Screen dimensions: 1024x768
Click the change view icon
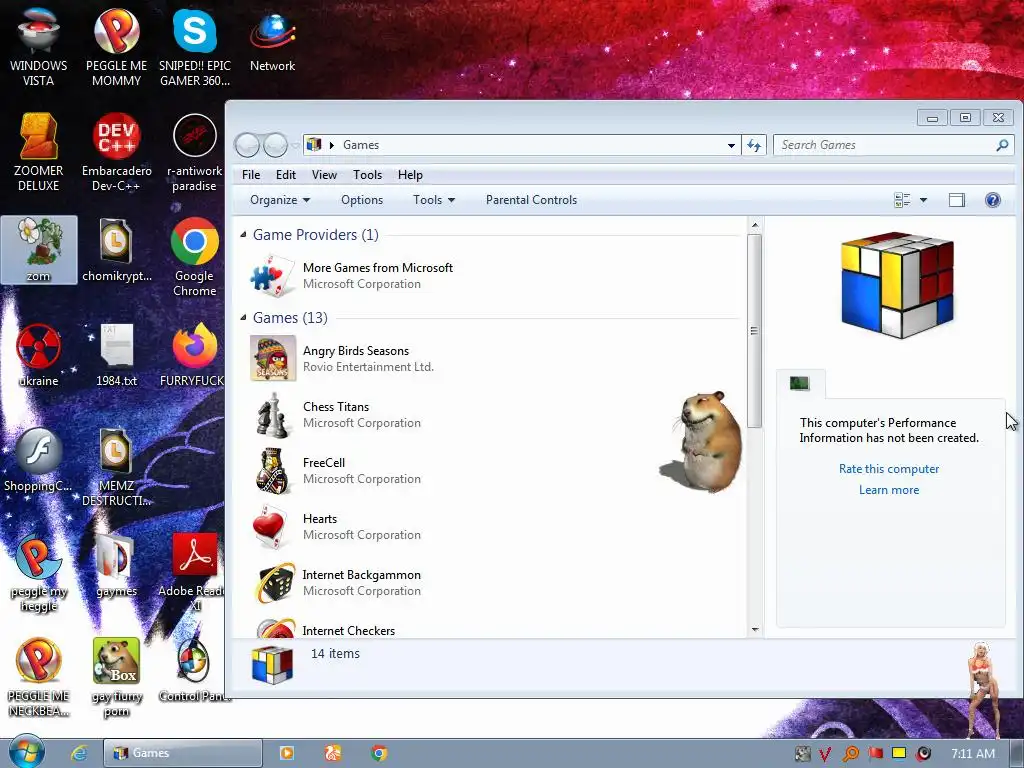pyautogui.click(x=902, y=200)
